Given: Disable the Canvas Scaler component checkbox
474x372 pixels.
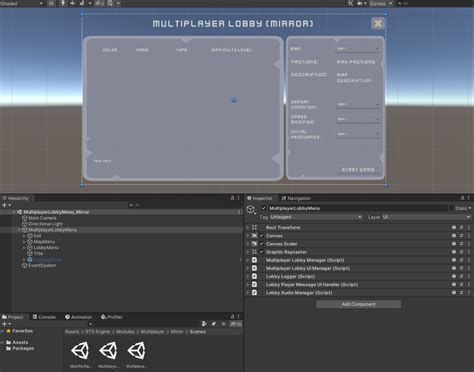Looking at the screenshot, I should [x=262, y=244].
